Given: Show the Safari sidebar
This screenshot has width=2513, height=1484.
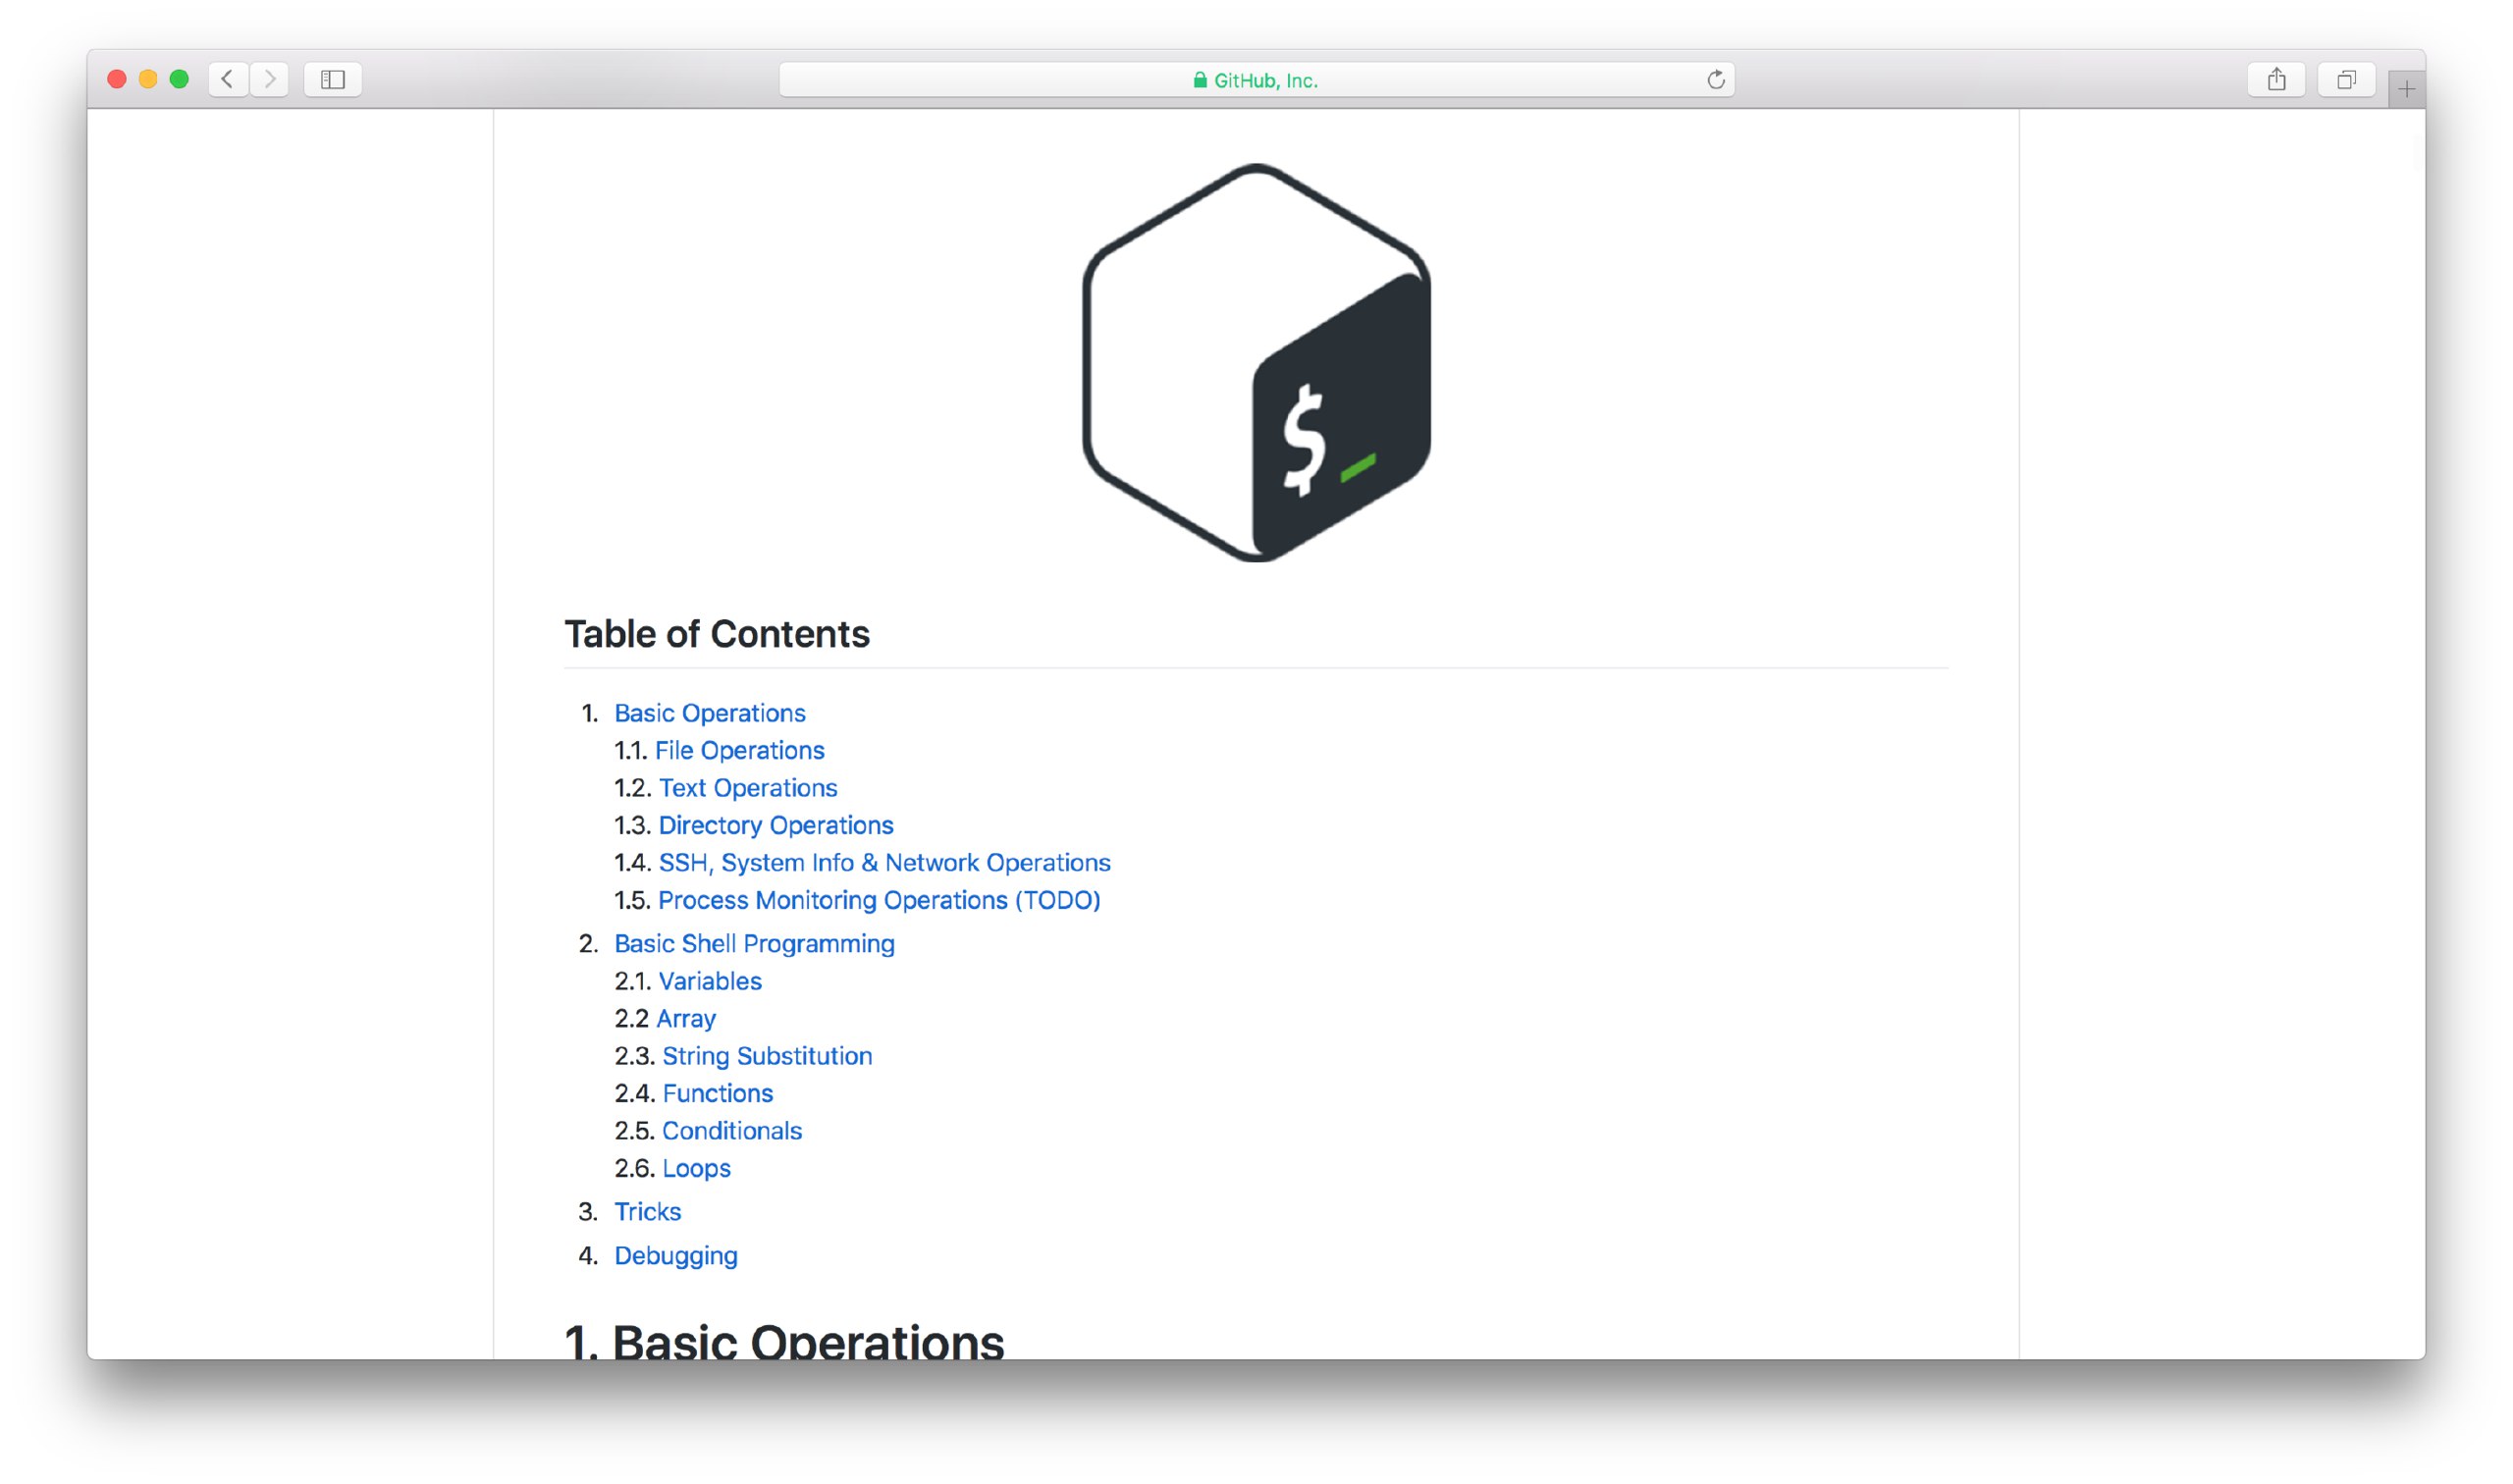Looking at the screenshot, I should pyautogui.click(x=333, y=79).
